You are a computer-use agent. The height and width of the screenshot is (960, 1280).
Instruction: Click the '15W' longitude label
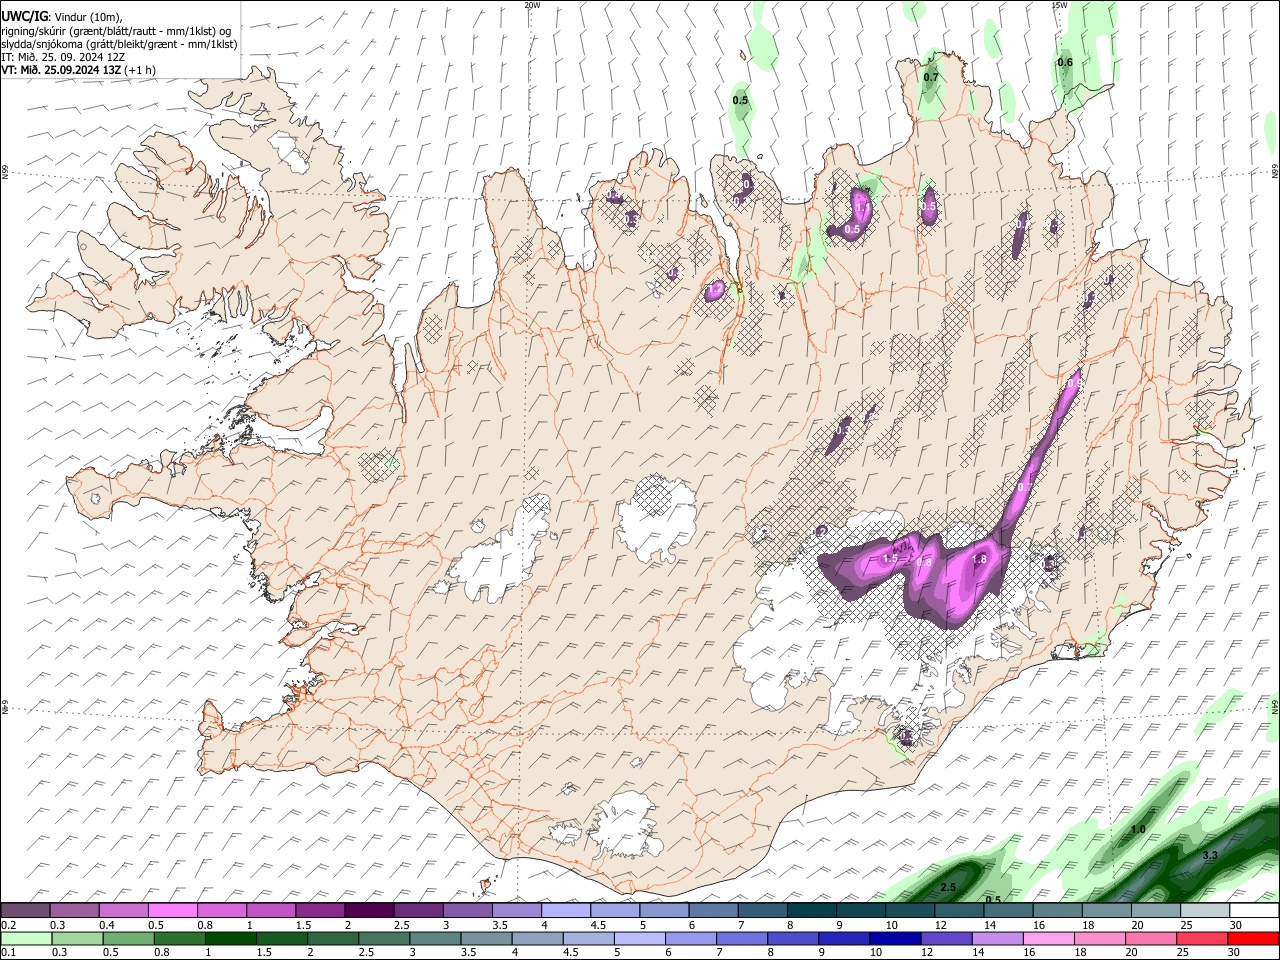[1059, 5]
